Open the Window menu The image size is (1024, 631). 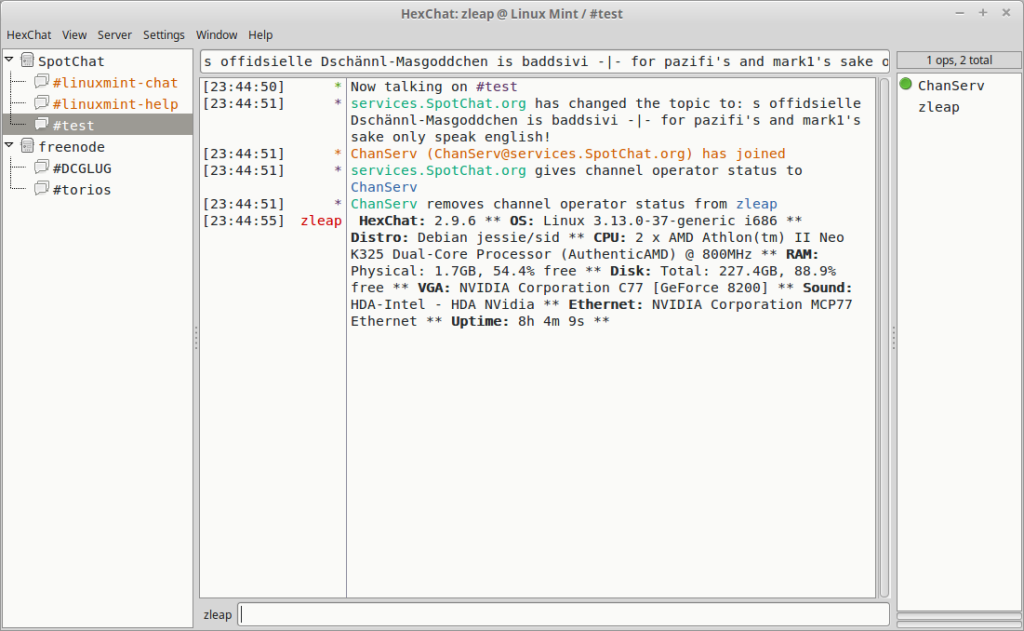216,34
